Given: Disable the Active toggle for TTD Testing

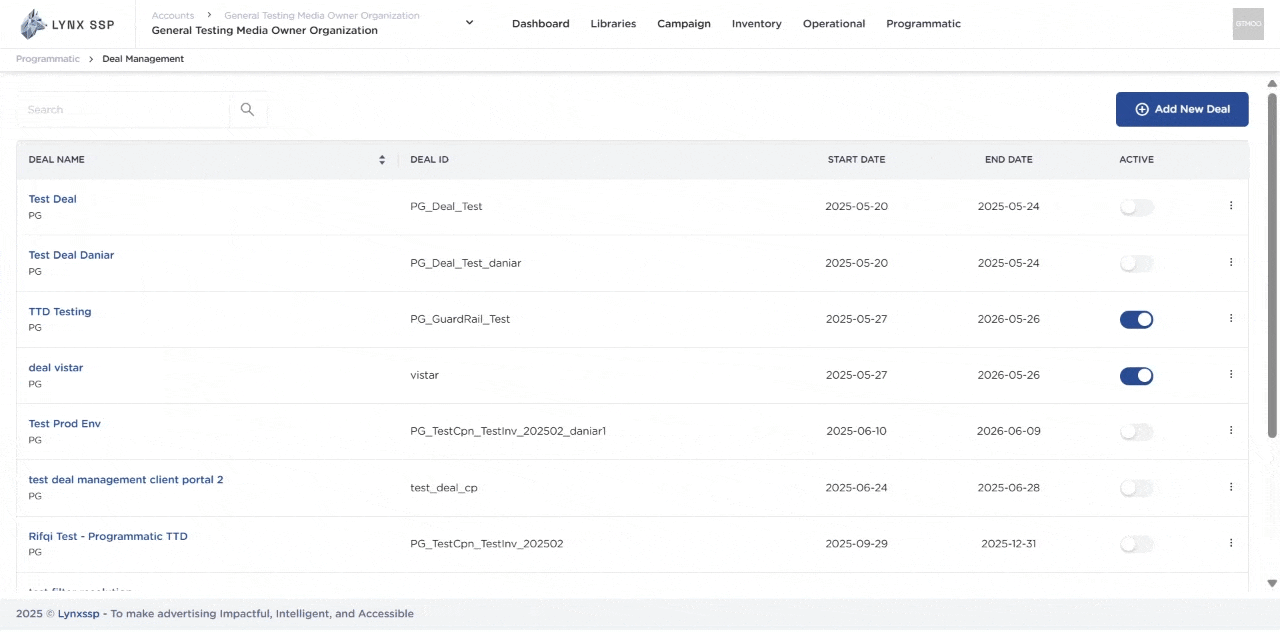Looking at the screenshot, I should [1136, 319].
